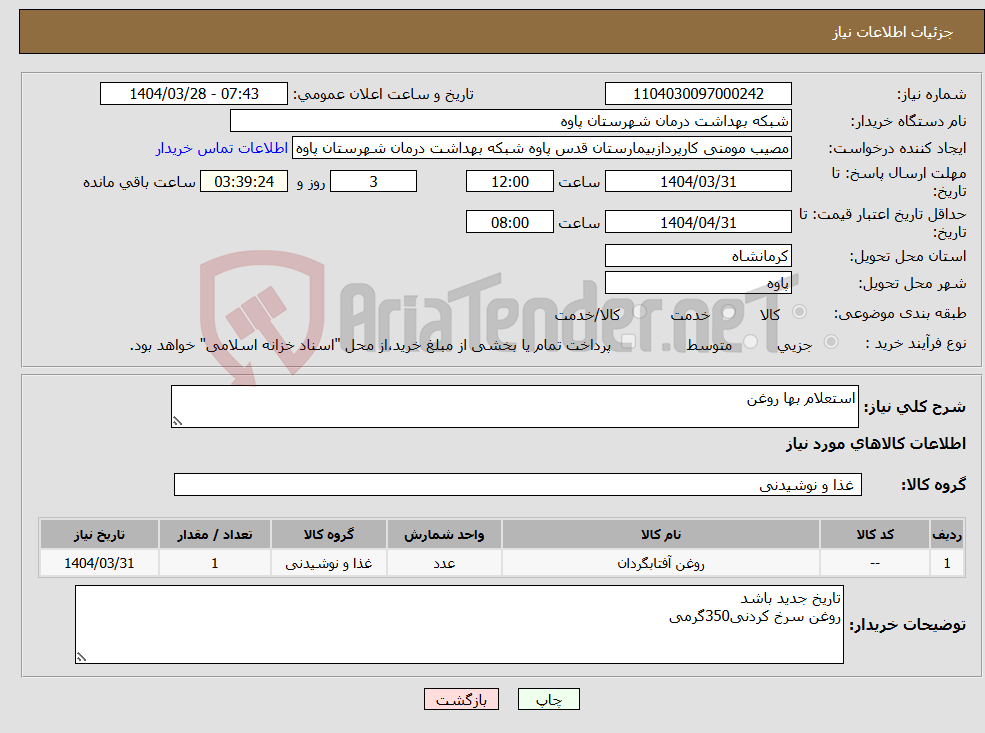Screen dimensions: 985x733
Task: Click buyer organization name field
Action: click(511, 121)
